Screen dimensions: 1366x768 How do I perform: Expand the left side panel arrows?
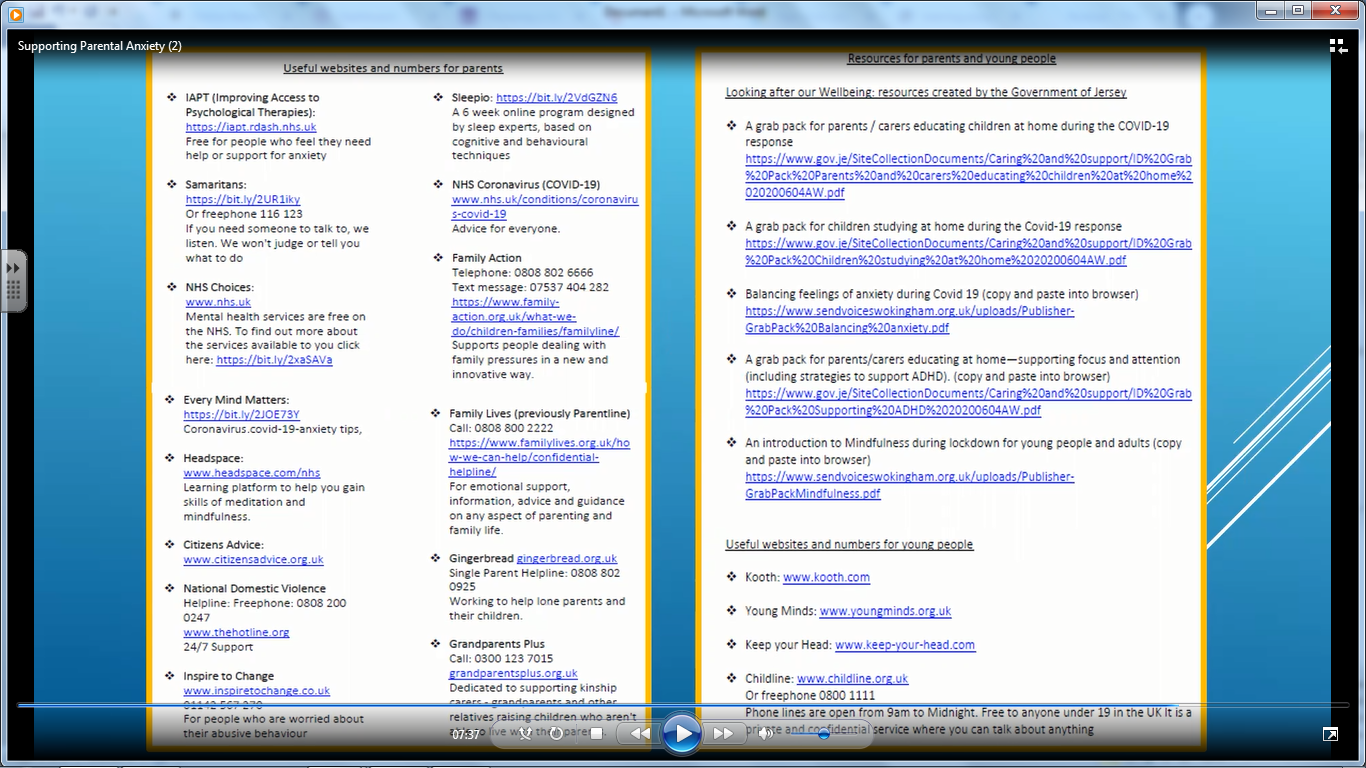point(13,268)
